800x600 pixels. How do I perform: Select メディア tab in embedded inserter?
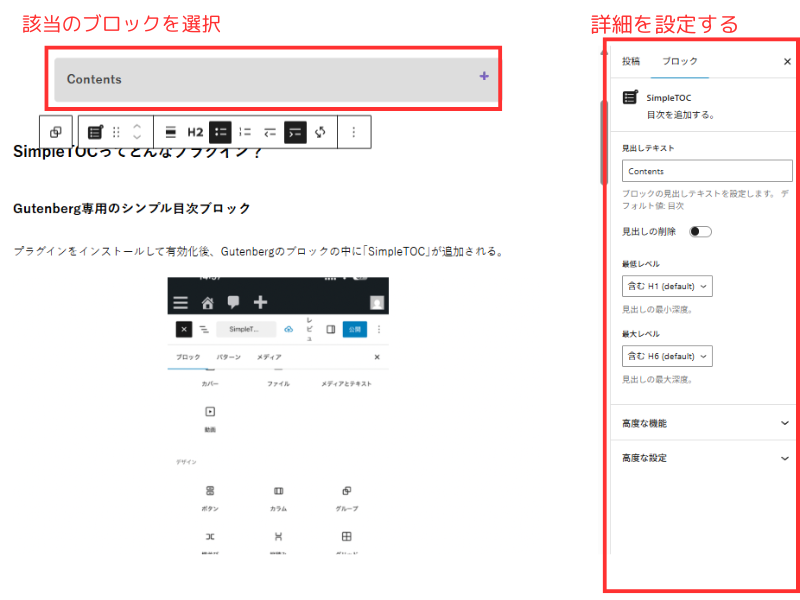269,357
